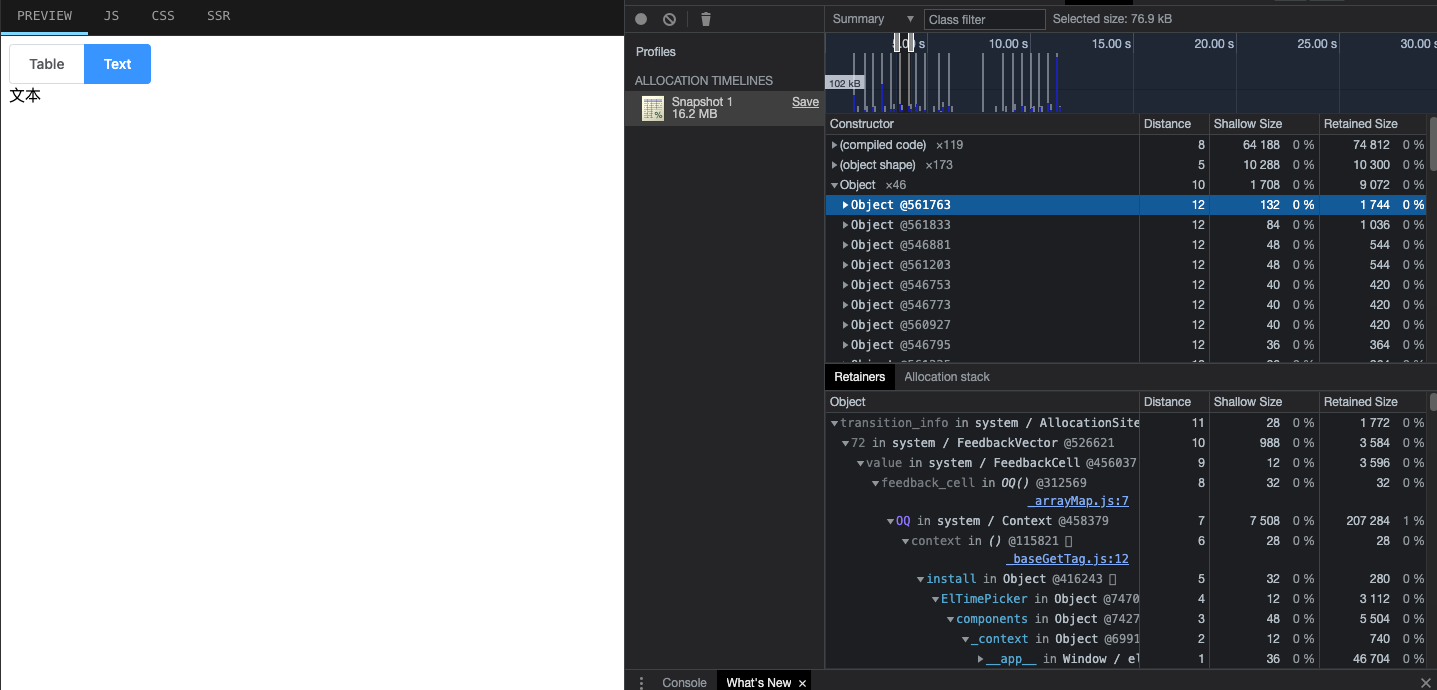1437x690 pixels.
Task: Close the What's New drawer tab
Action: pyautogui.click(x=800, y=682)
